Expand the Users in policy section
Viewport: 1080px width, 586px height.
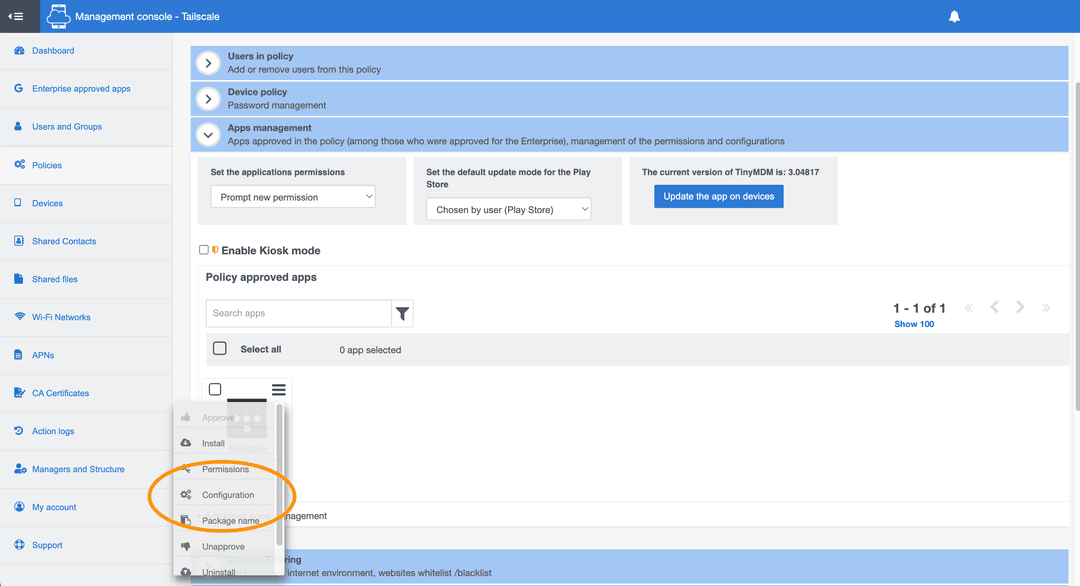(208, 62)
